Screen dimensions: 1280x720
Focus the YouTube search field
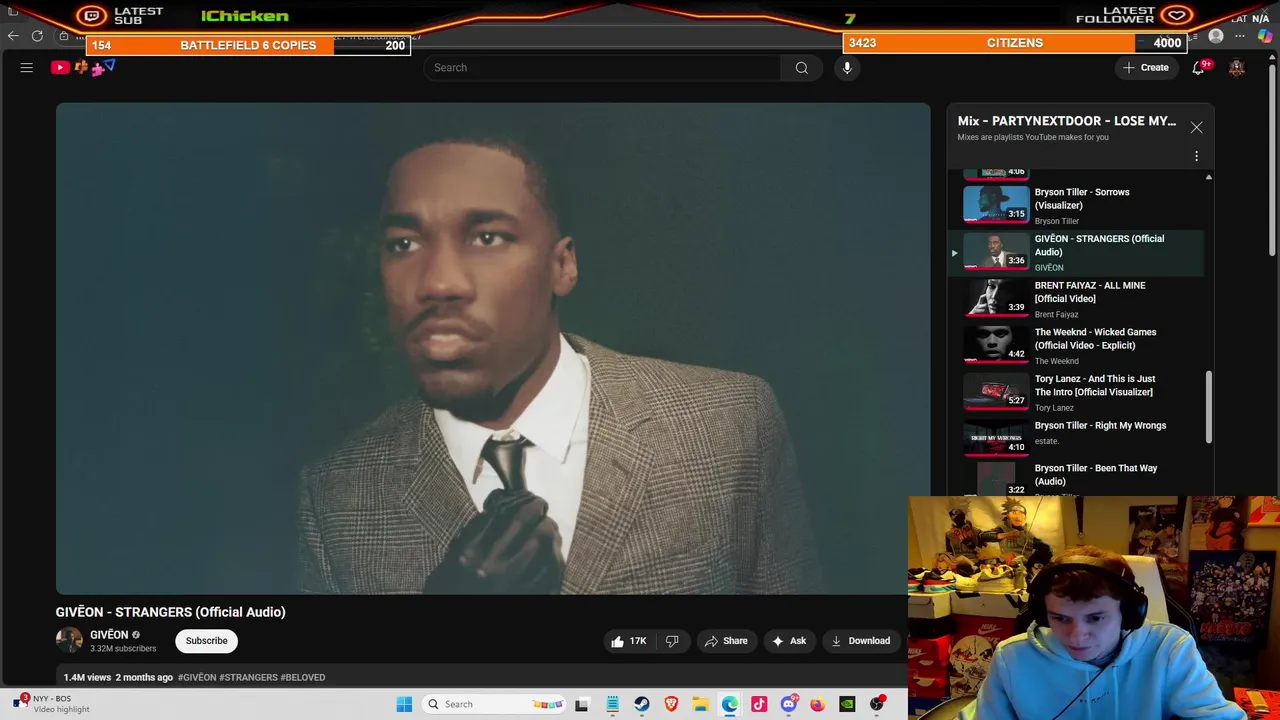[x=602, y=67]
